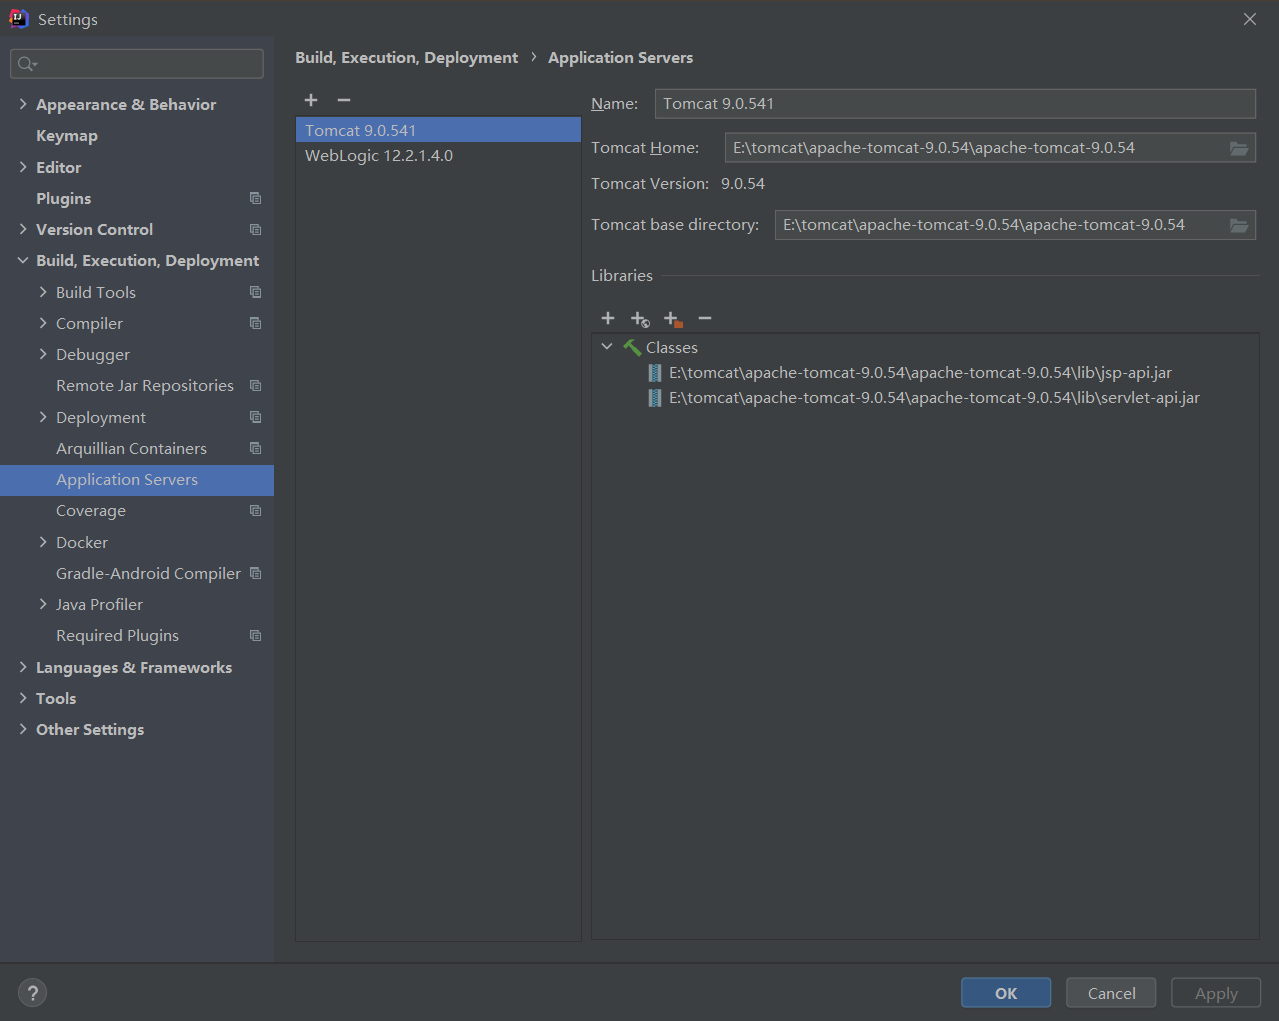
Task: Browse for Tomcat base directory folder
Action: pos(1238,225)
